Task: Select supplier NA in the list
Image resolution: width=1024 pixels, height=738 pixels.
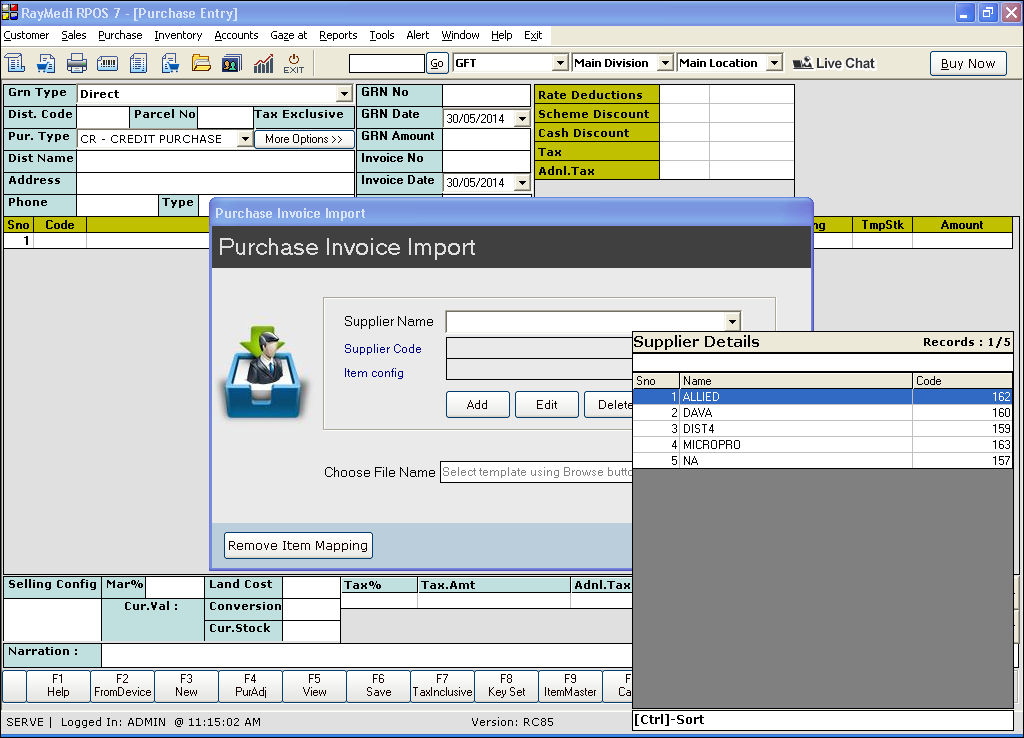Action: 823,460
